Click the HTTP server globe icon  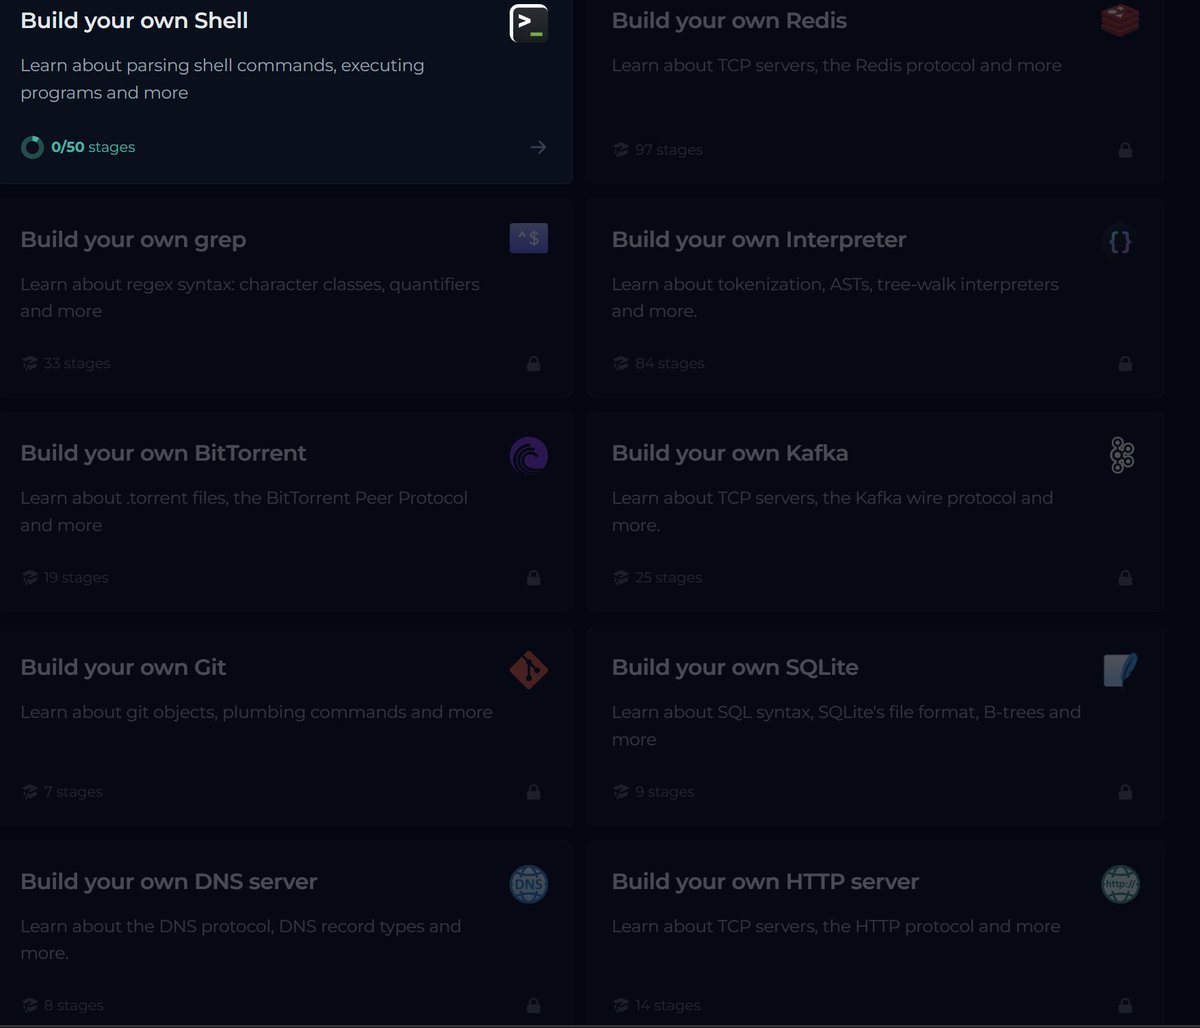[1120, 884]
